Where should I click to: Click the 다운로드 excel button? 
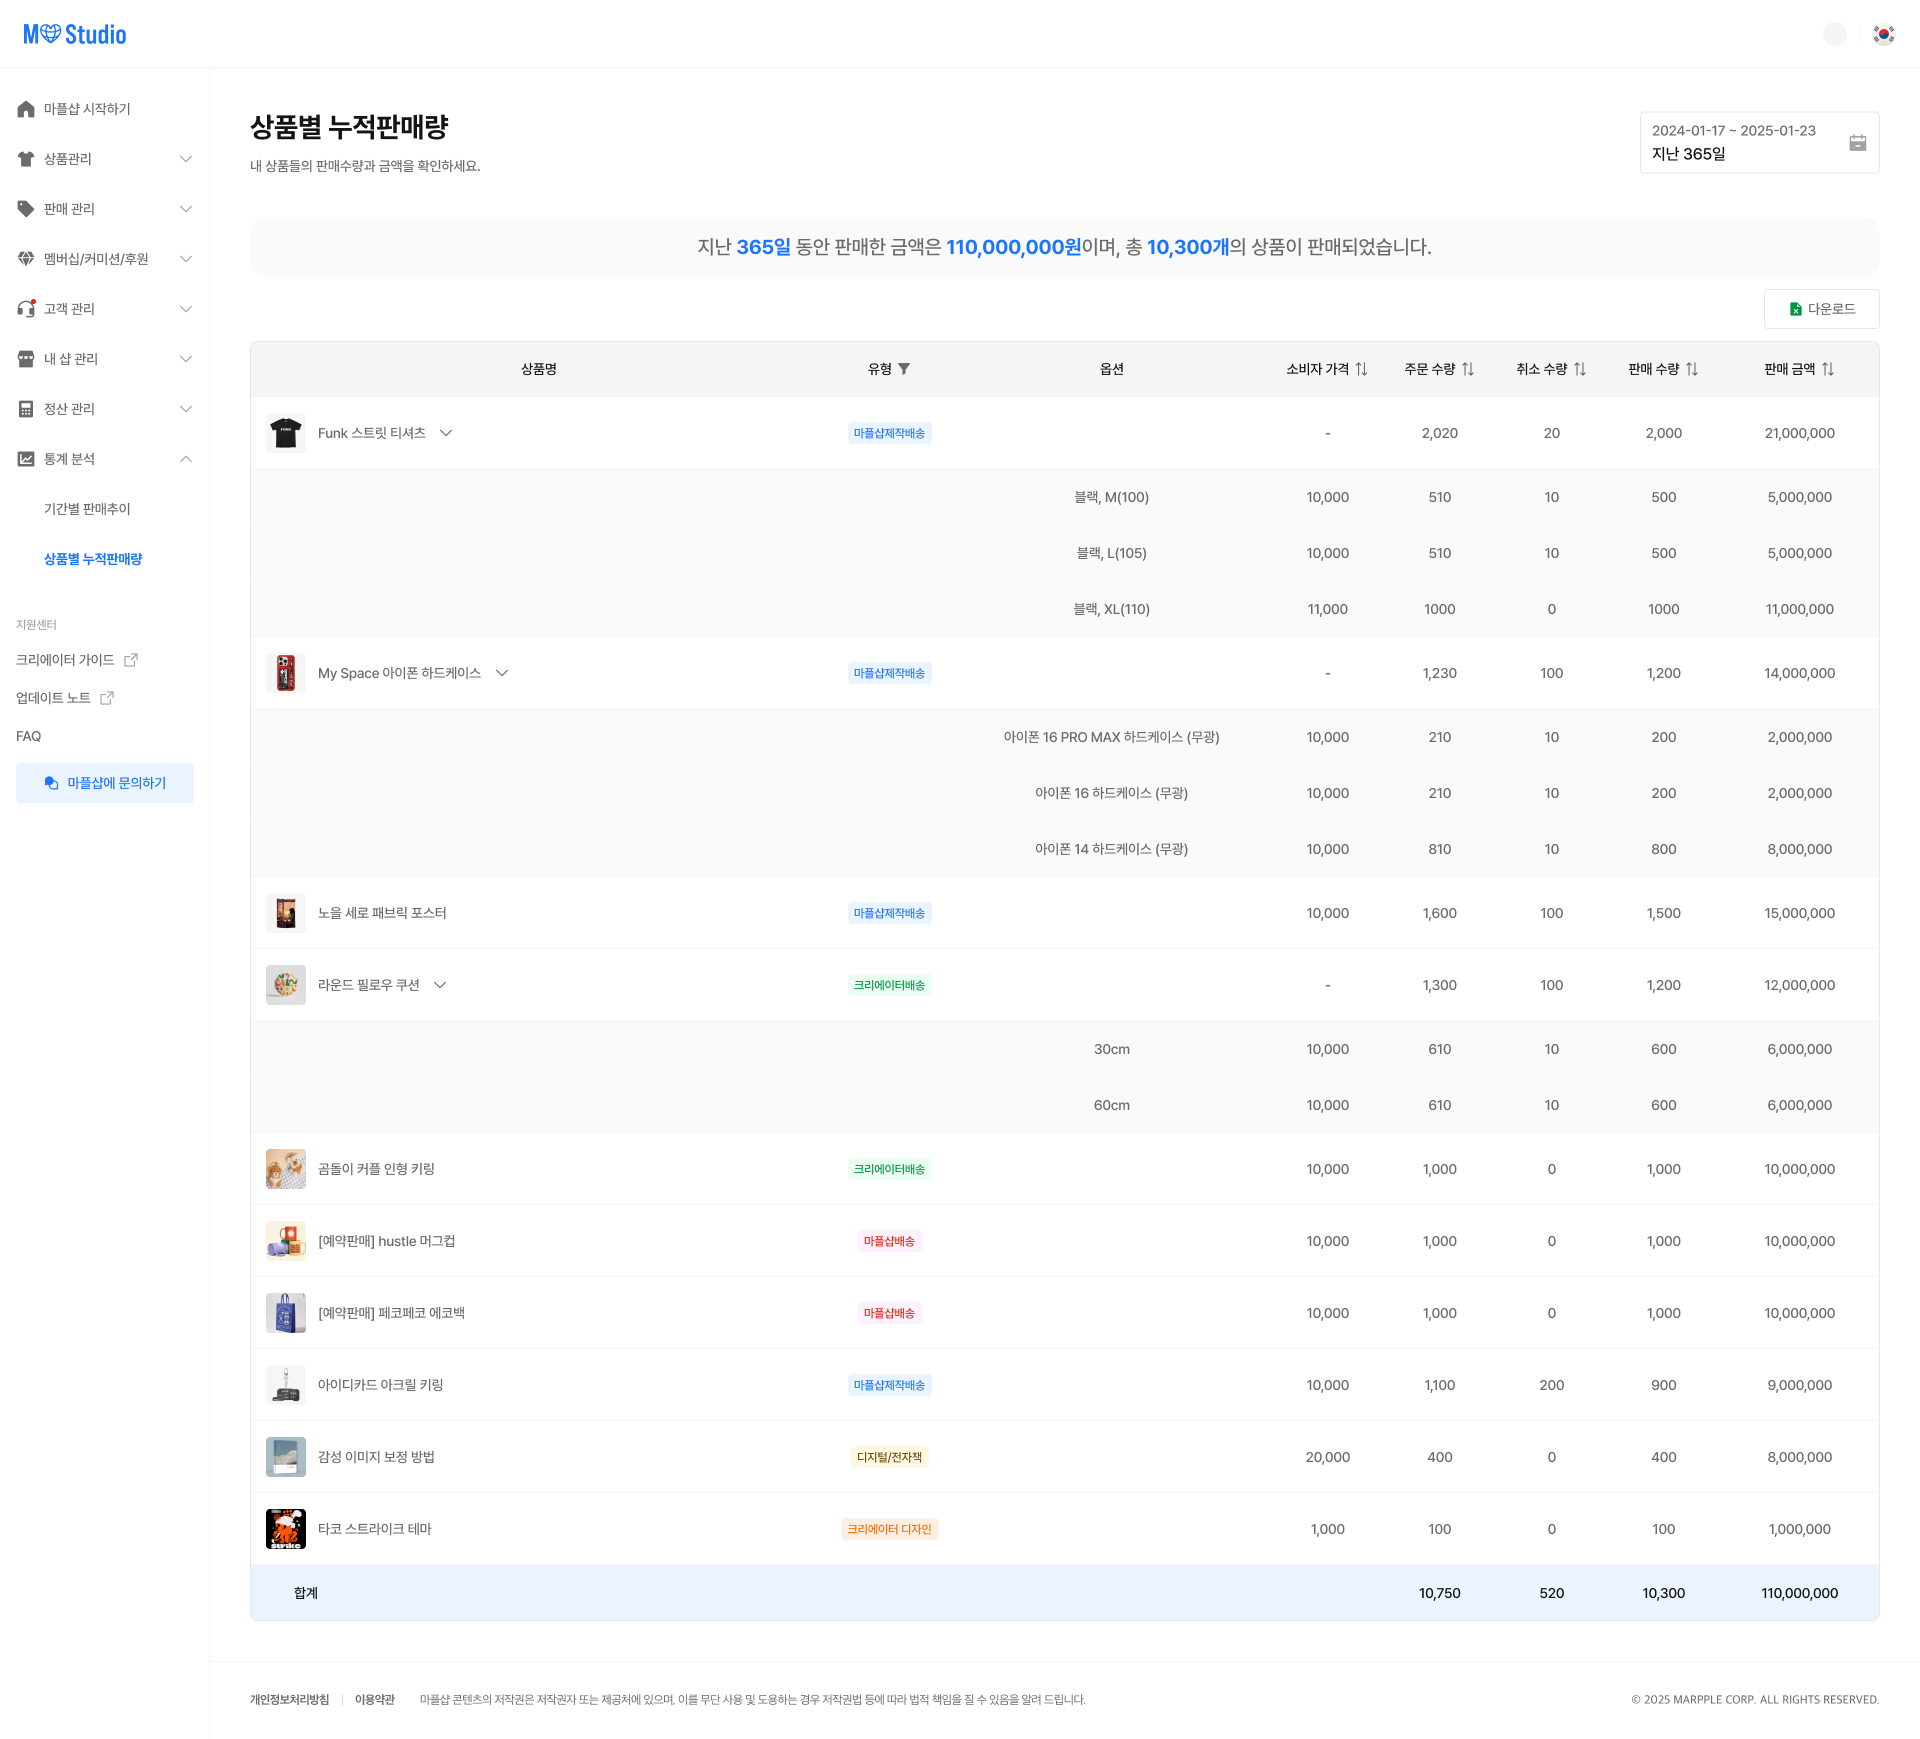1821,309
